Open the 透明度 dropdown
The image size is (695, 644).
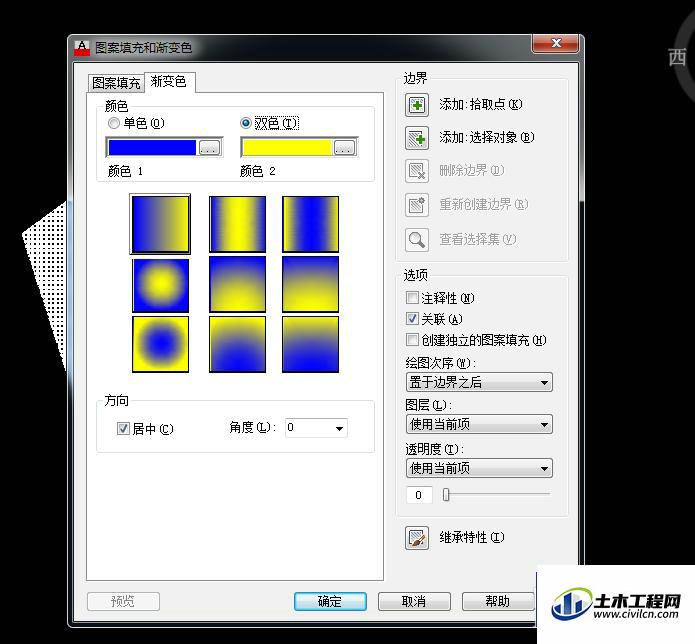pyautogui.click(x=479, y=468)
